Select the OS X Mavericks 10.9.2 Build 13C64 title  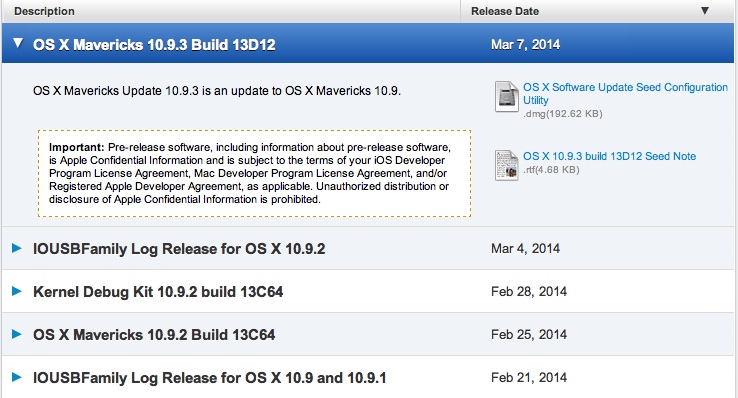point(154,334)
